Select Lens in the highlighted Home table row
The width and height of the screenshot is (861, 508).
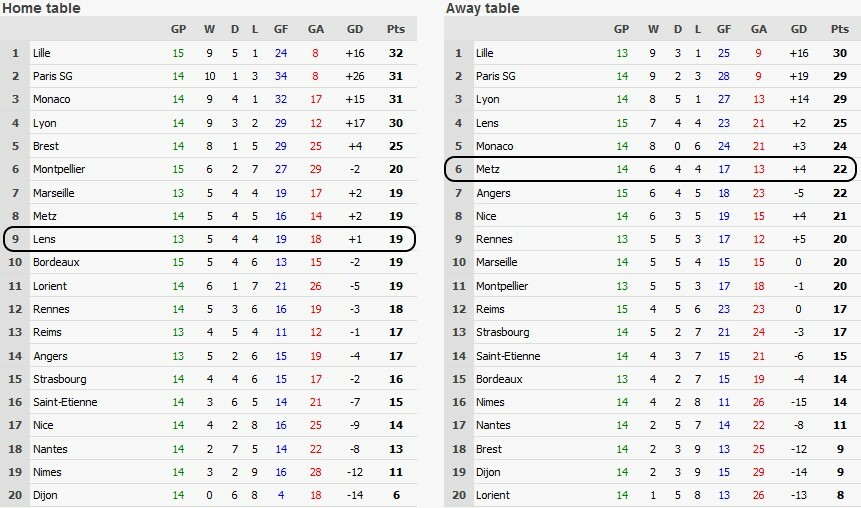tap(43, 239)
